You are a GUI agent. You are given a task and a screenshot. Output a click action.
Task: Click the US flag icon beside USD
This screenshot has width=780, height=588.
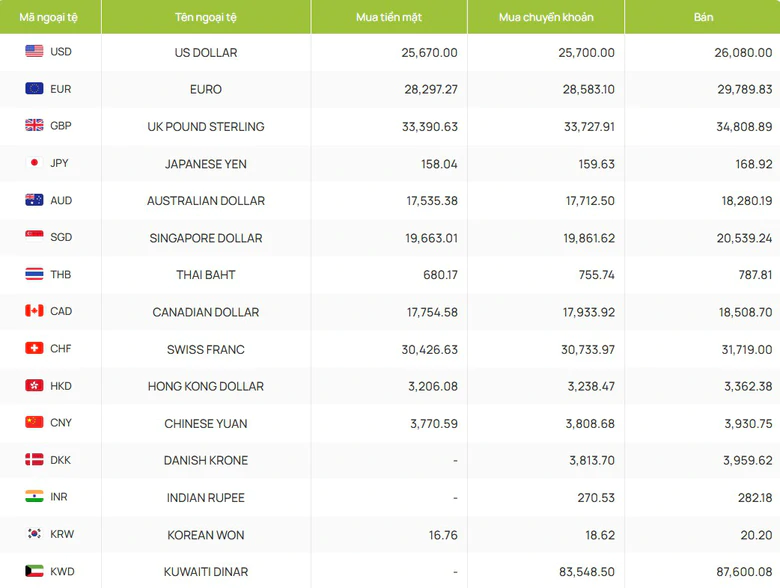click(34, 51)
